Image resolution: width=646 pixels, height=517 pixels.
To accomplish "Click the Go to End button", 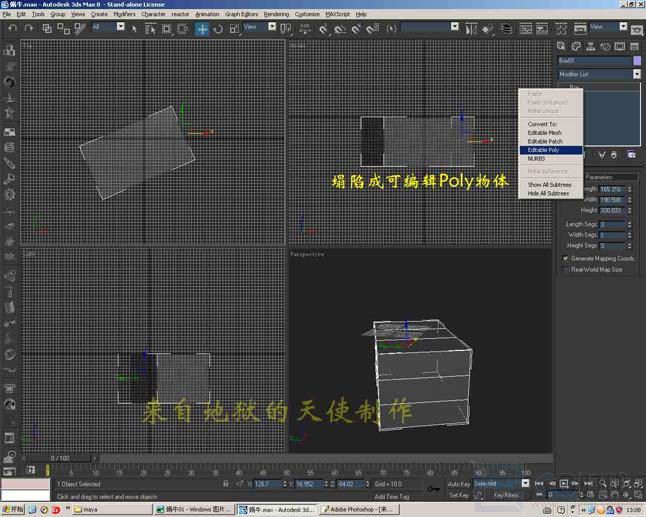I will coord(588,483).
